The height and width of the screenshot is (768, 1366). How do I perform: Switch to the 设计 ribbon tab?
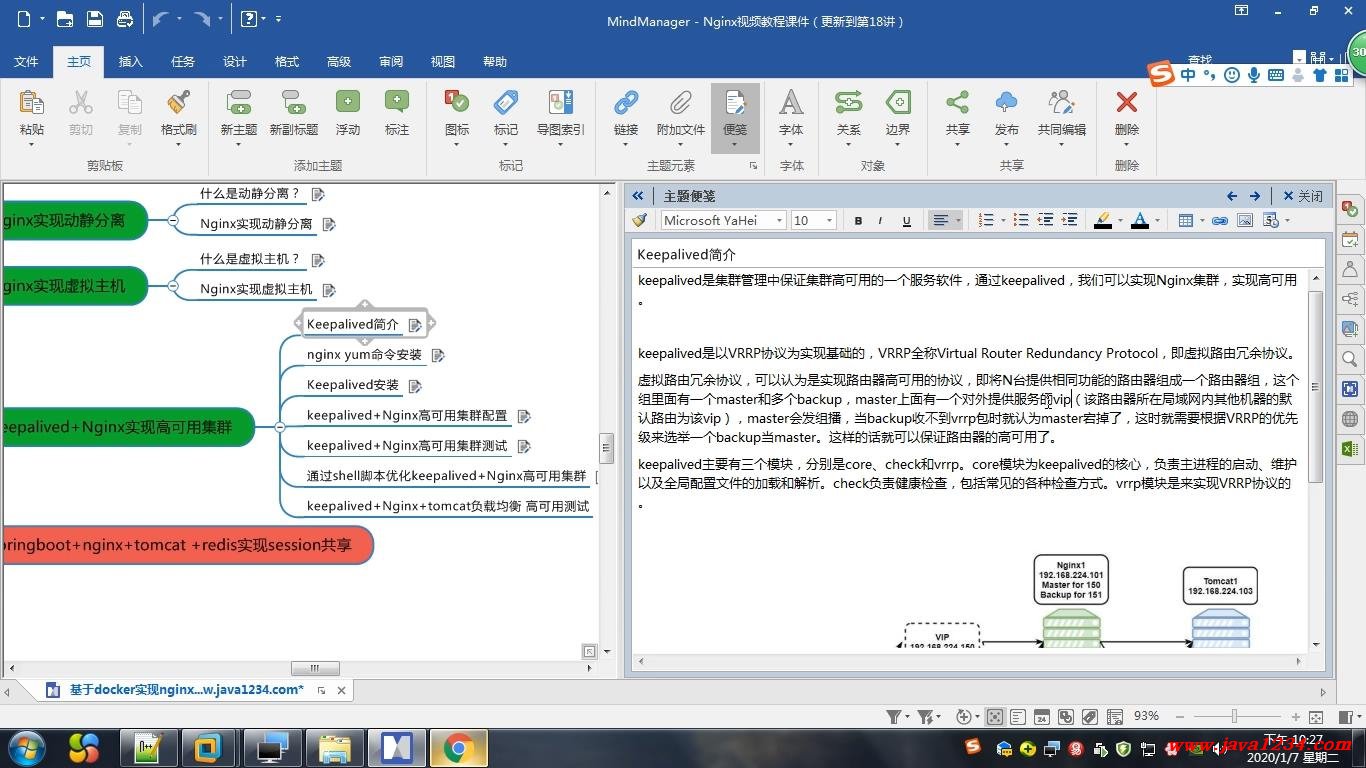(x=235, y=61)
